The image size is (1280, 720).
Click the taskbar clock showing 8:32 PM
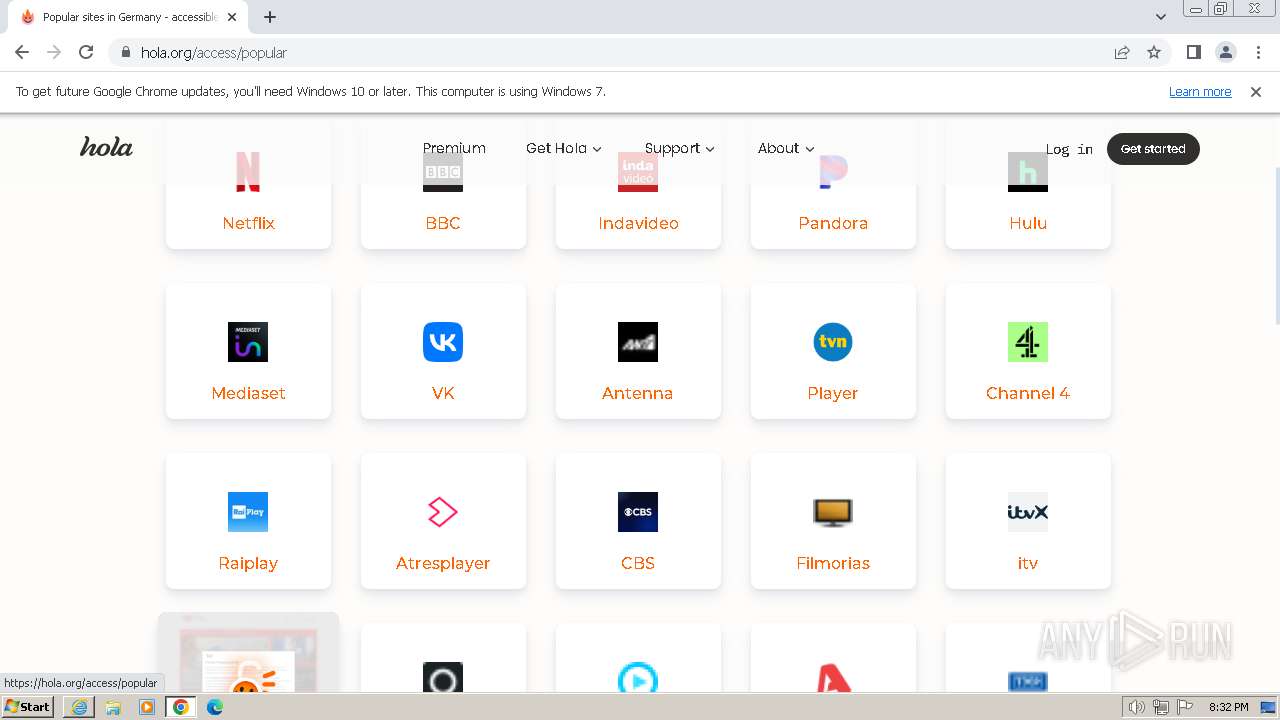(x=1228, y=707)
